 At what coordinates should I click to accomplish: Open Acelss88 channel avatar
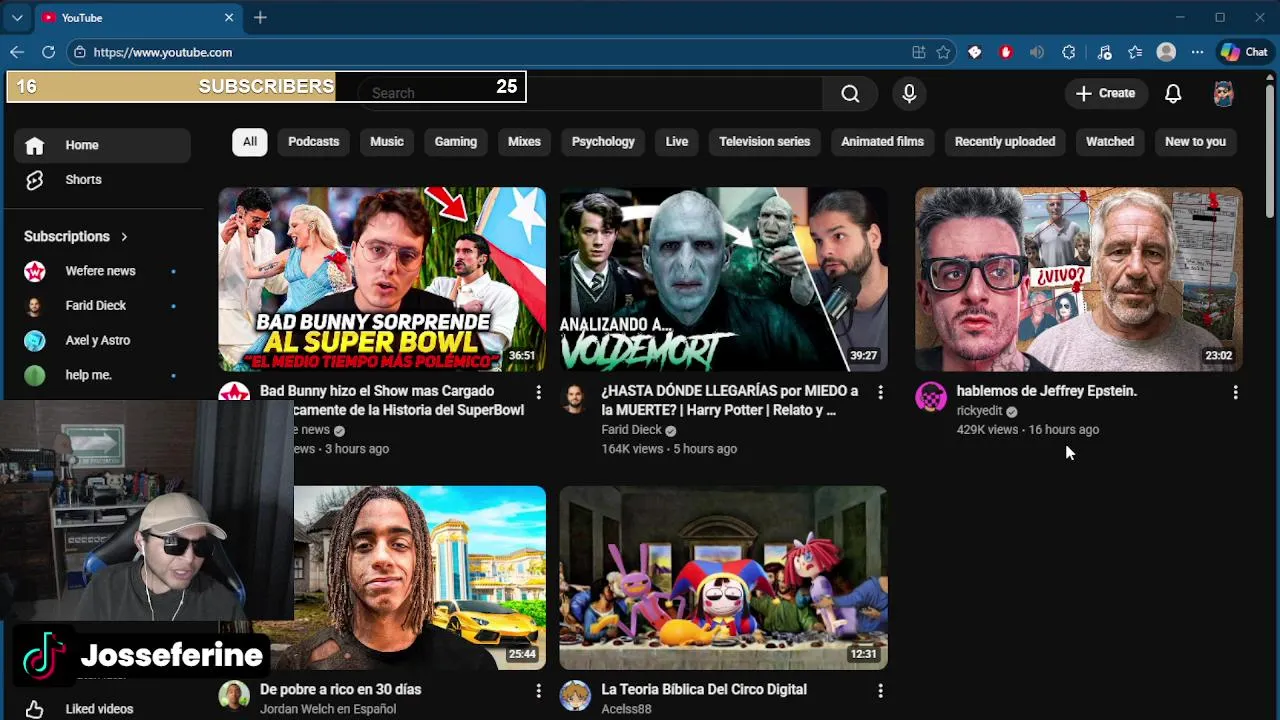[x=575, y=696]
